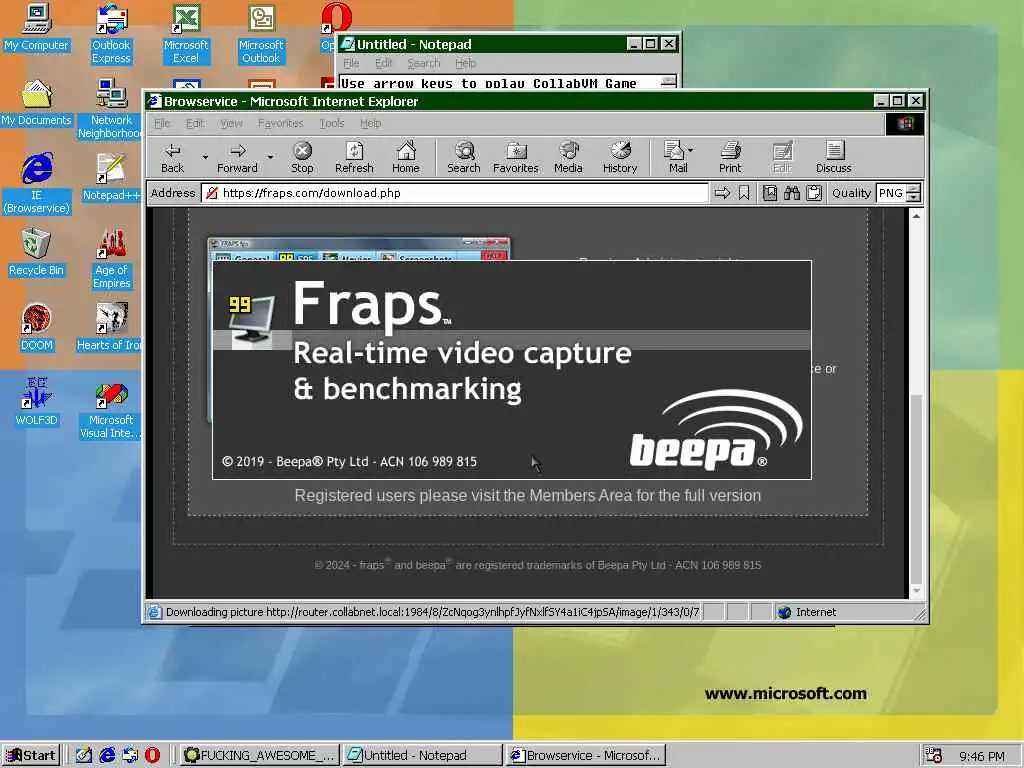Screen dimensions: 1024x768
Task: Open the Tools menu in Internet Explorer
Action: 332,123
